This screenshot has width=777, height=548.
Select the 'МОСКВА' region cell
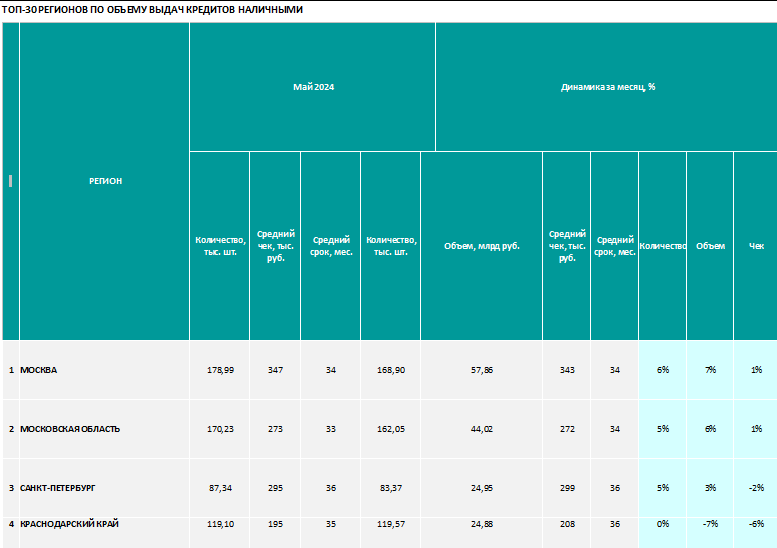coord(105,370)
